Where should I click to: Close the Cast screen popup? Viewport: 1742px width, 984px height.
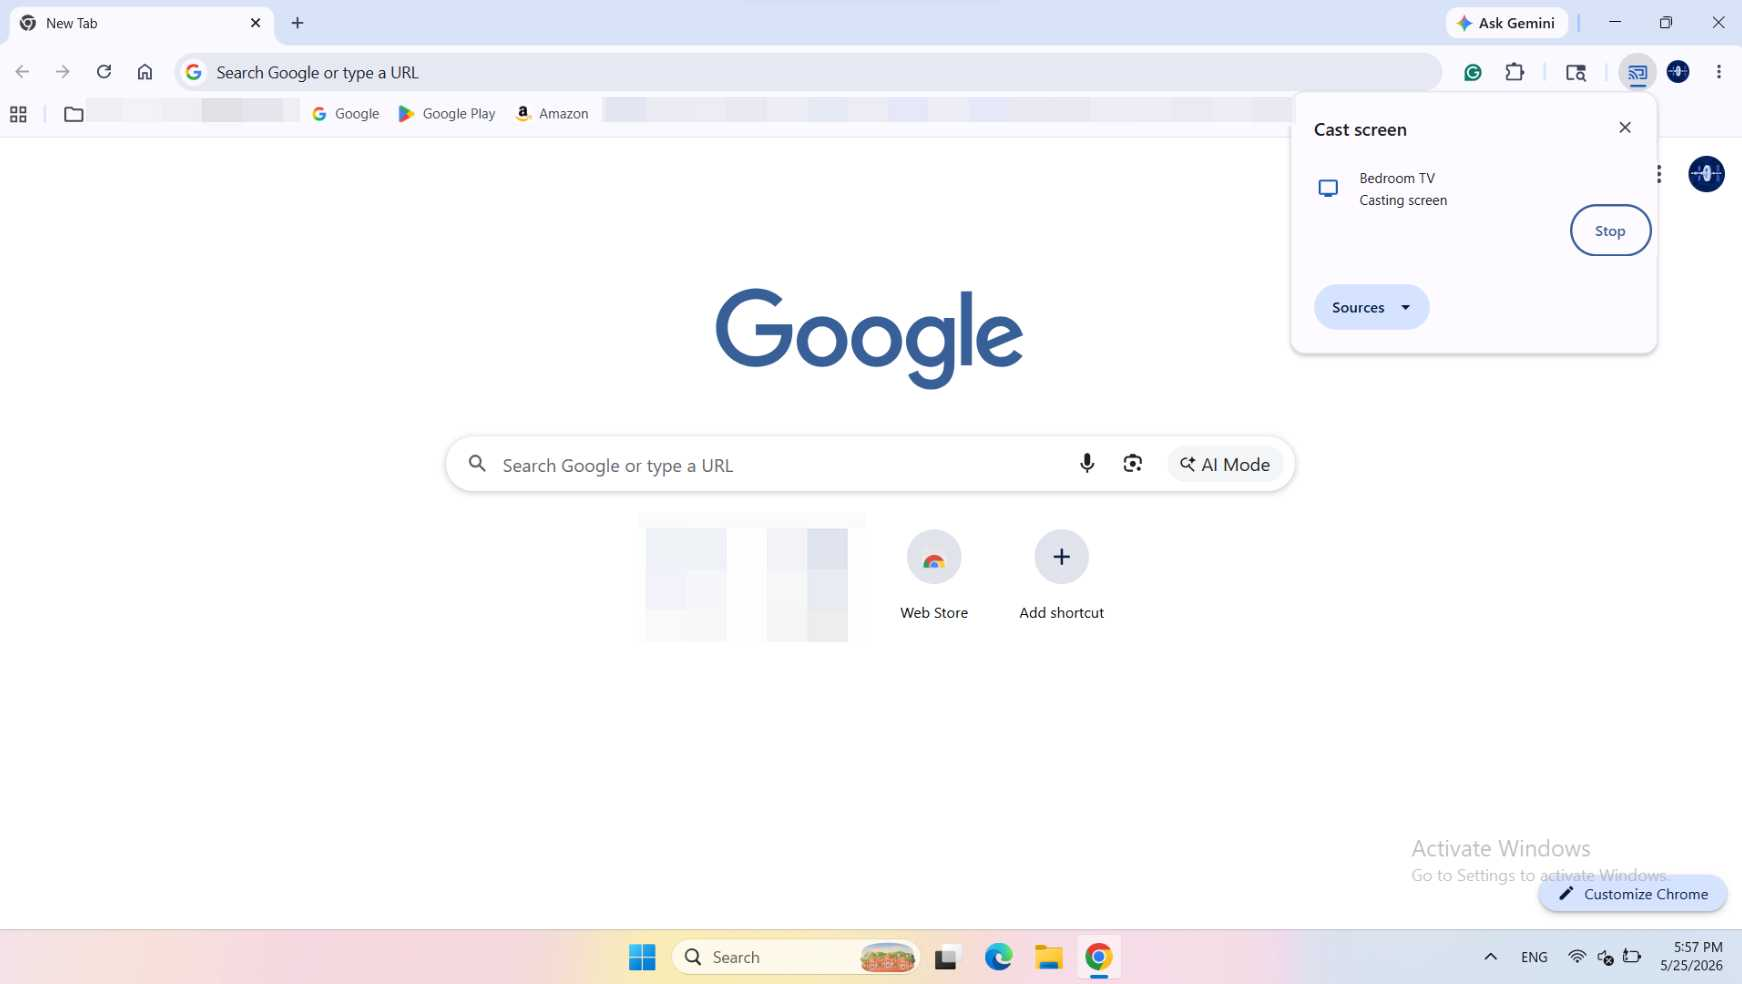point(1625,128)
